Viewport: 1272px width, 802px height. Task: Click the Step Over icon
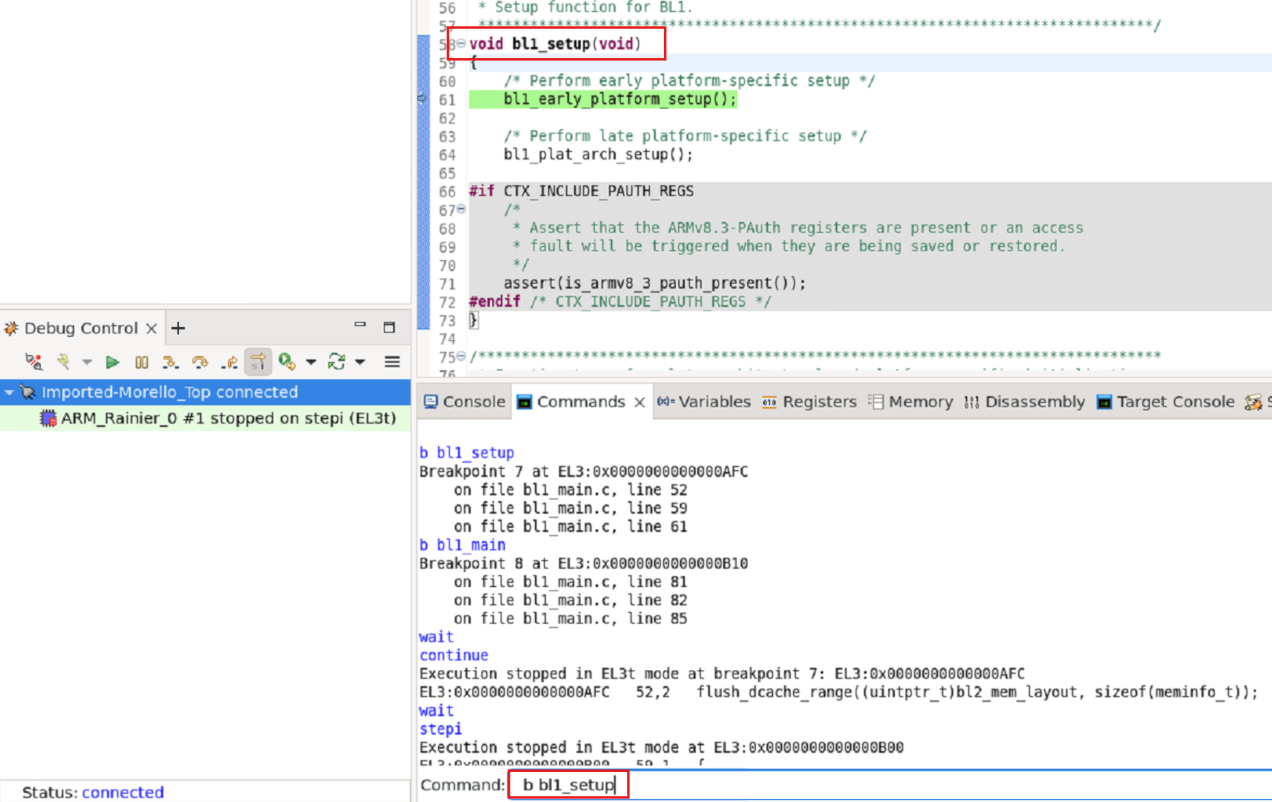[x=200, y=362]
